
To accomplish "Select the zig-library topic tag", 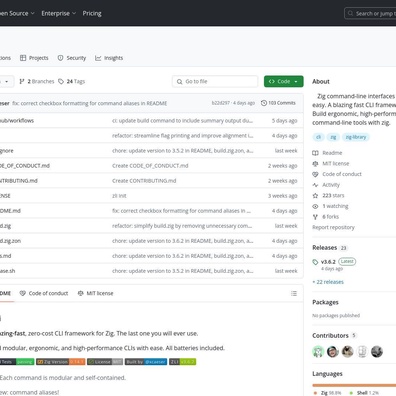I will coord(356,137).
